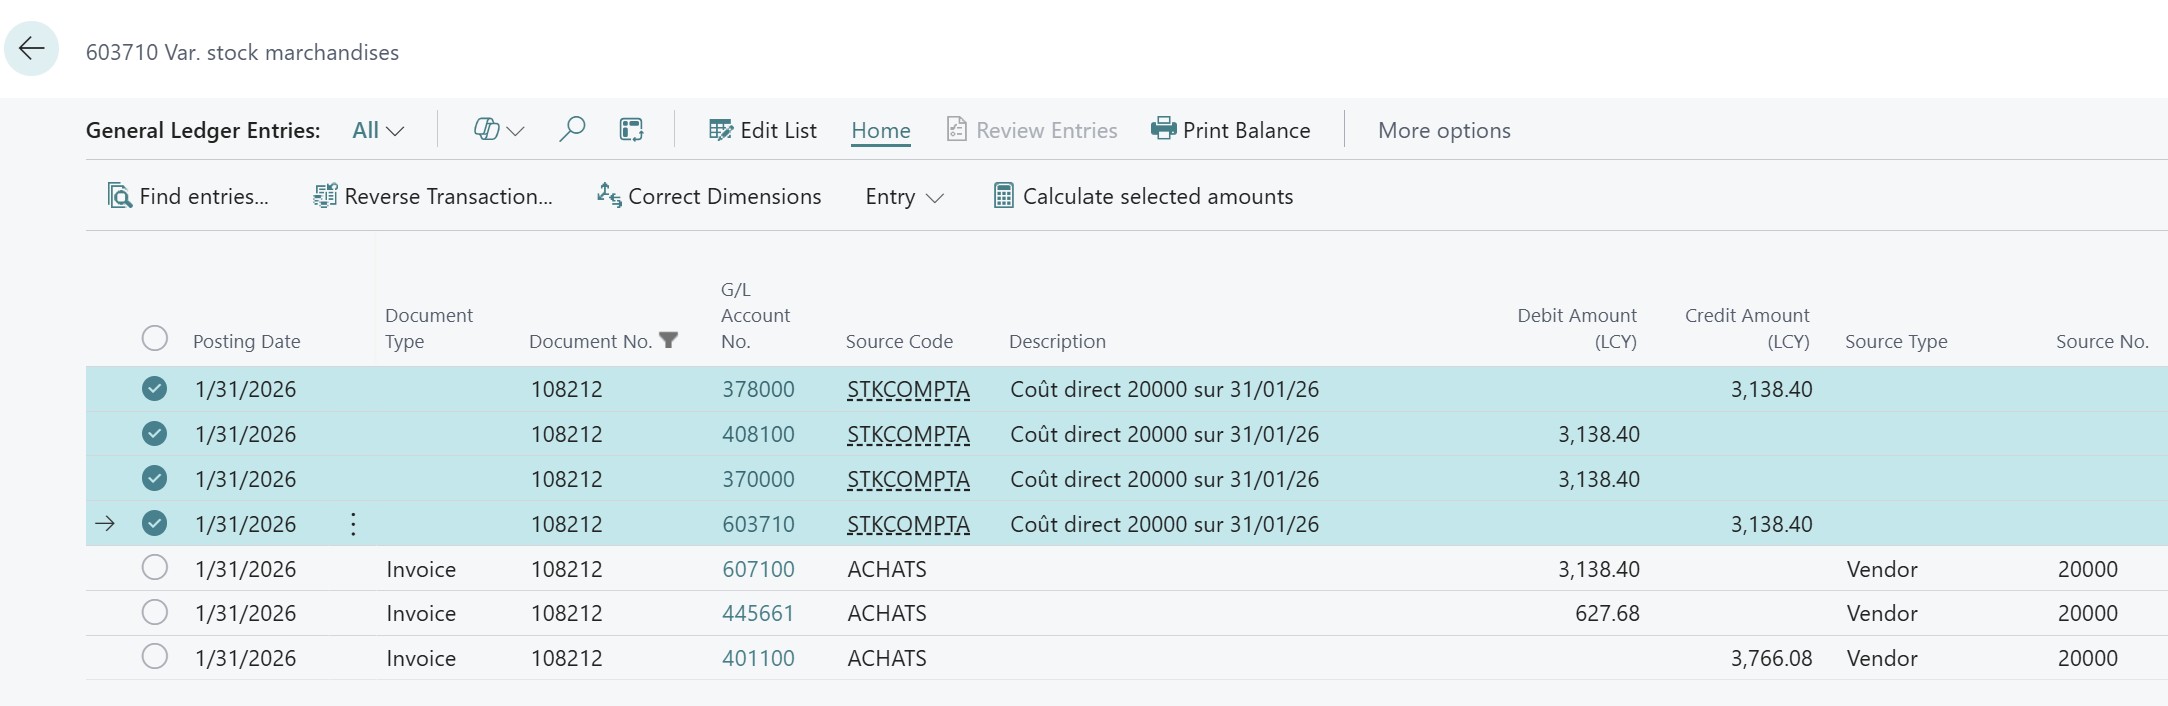Click the back arrow button
Viewport: 2168px width, 706px height.
click(x=32, y=49)
